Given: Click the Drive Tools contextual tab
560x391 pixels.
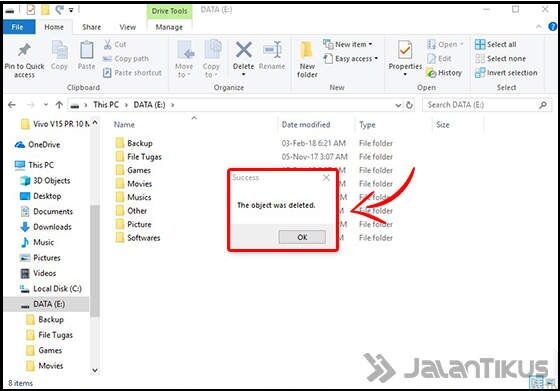Looking at the screenshot, I should click(x=169, y=11).
